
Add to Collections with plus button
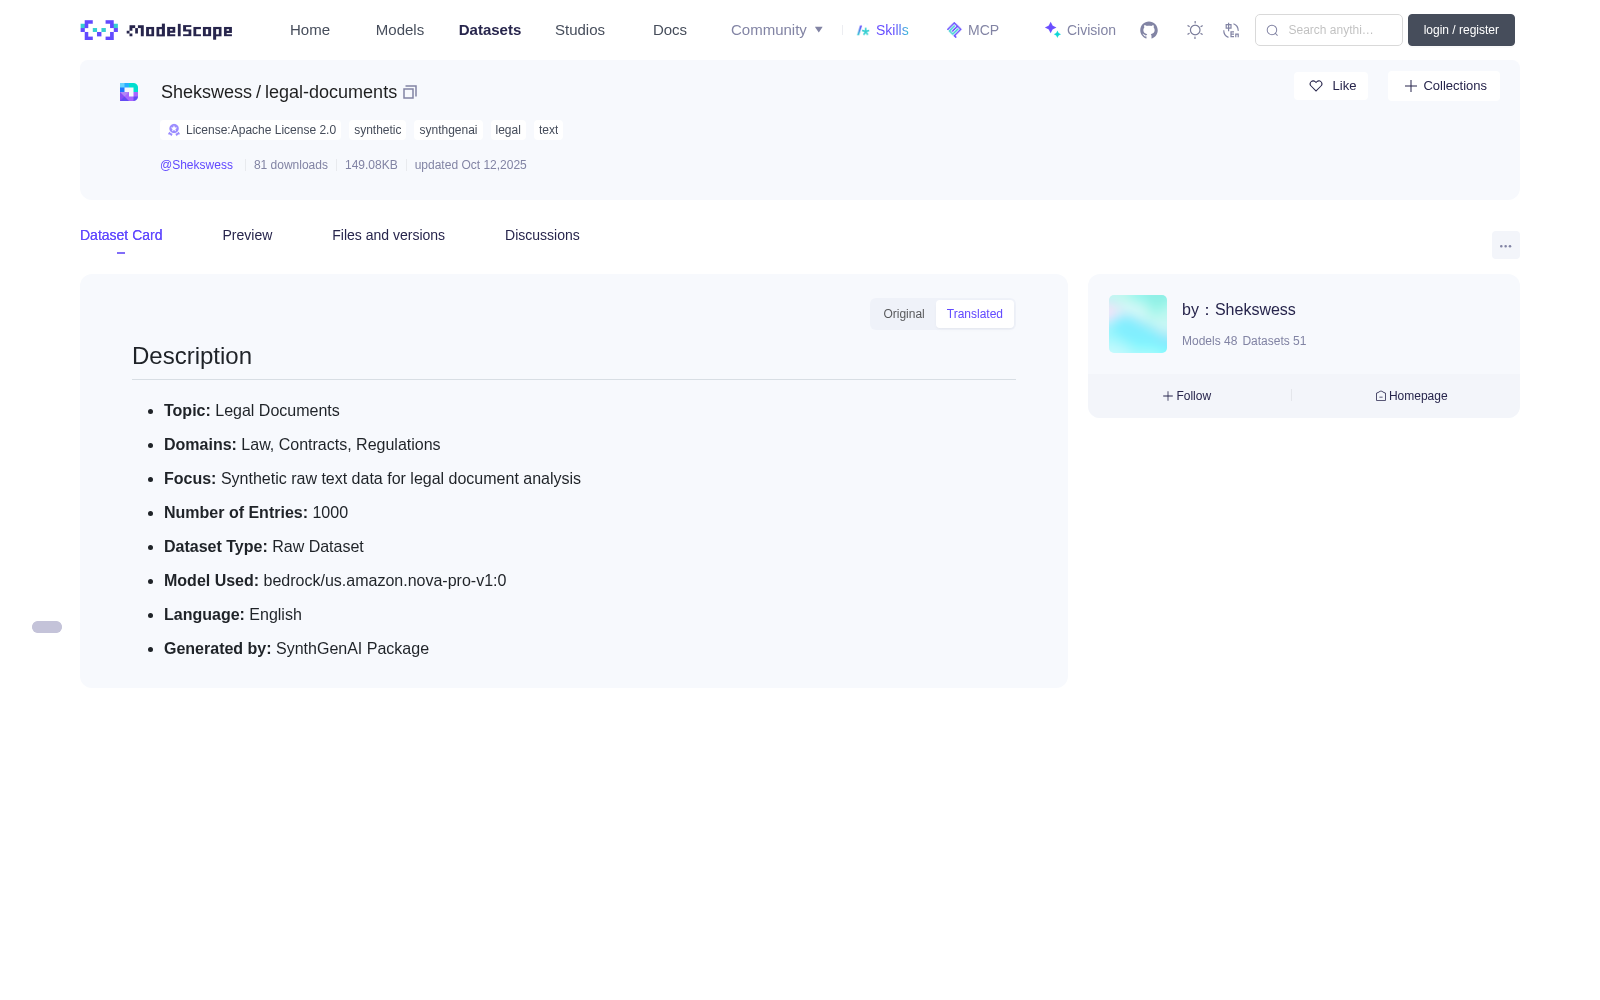click(1444, 86)
